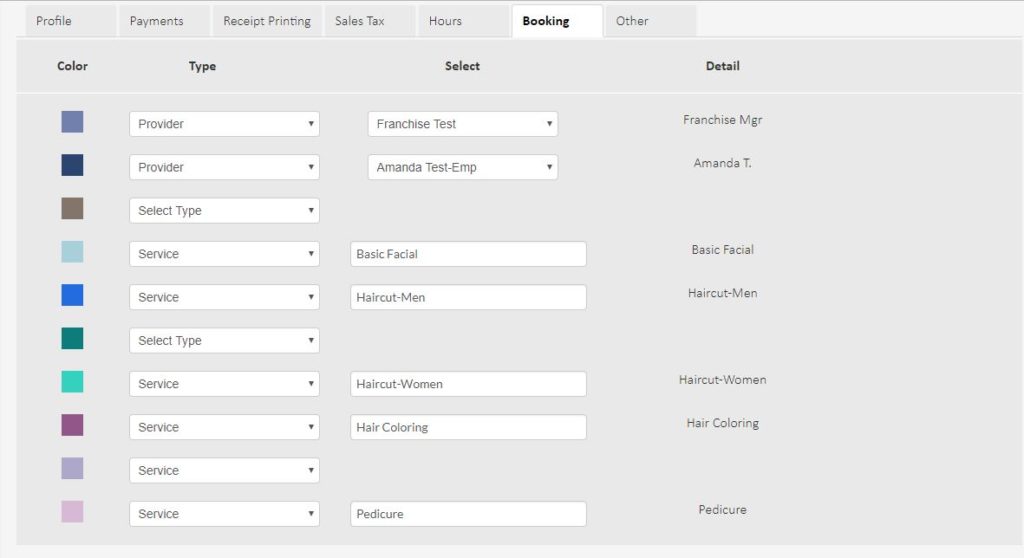The image size is (1024, 558).
Task: Open the Amanda Test-Emp select dropdown
Action: pos(462,167)
